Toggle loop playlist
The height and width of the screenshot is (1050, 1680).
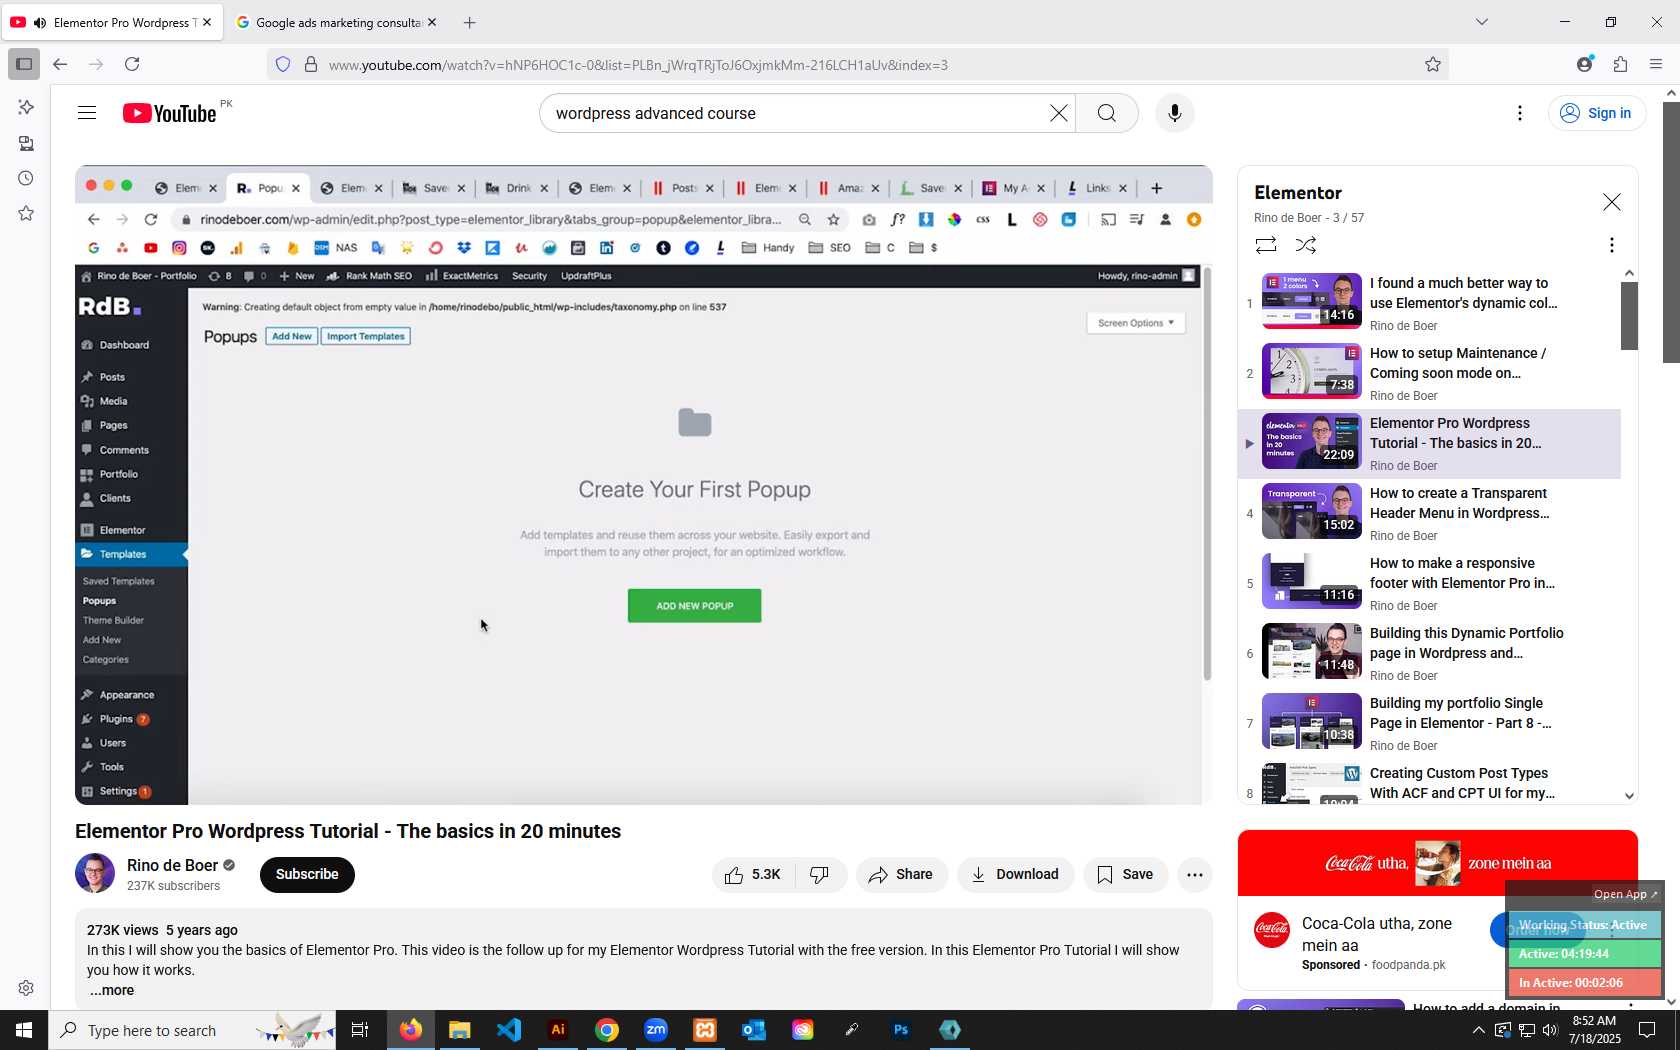tap(1266, 245)
